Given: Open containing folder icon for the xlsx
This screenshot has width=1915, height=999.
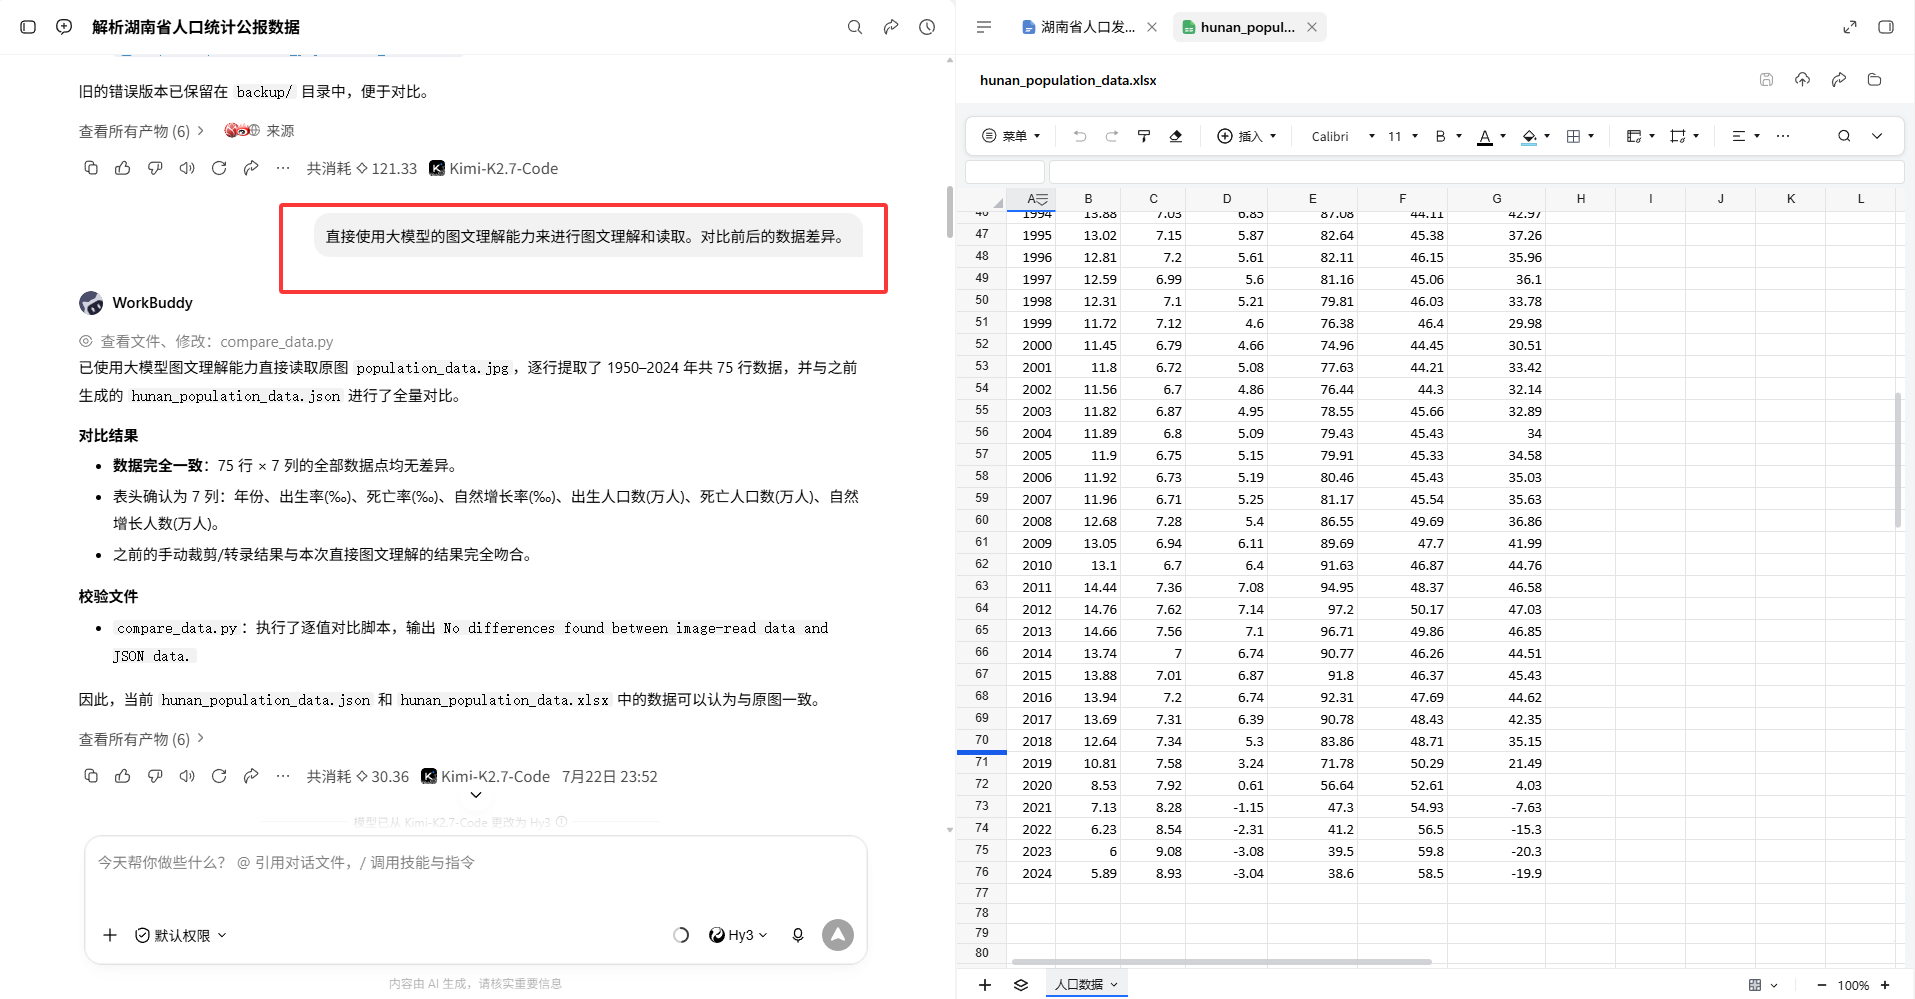Looking at the screenshot, I should tap(1875, 80).
